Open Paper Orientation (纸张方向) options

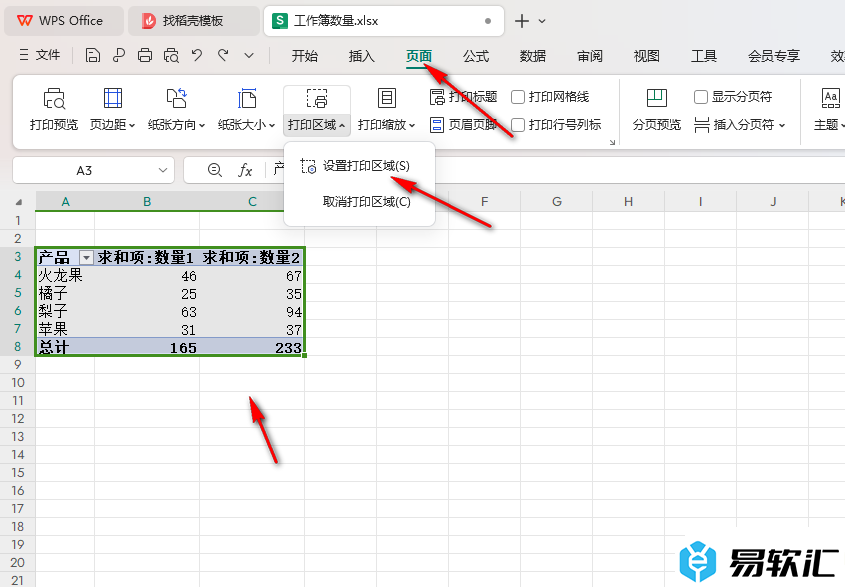click(x=176, y=109)
